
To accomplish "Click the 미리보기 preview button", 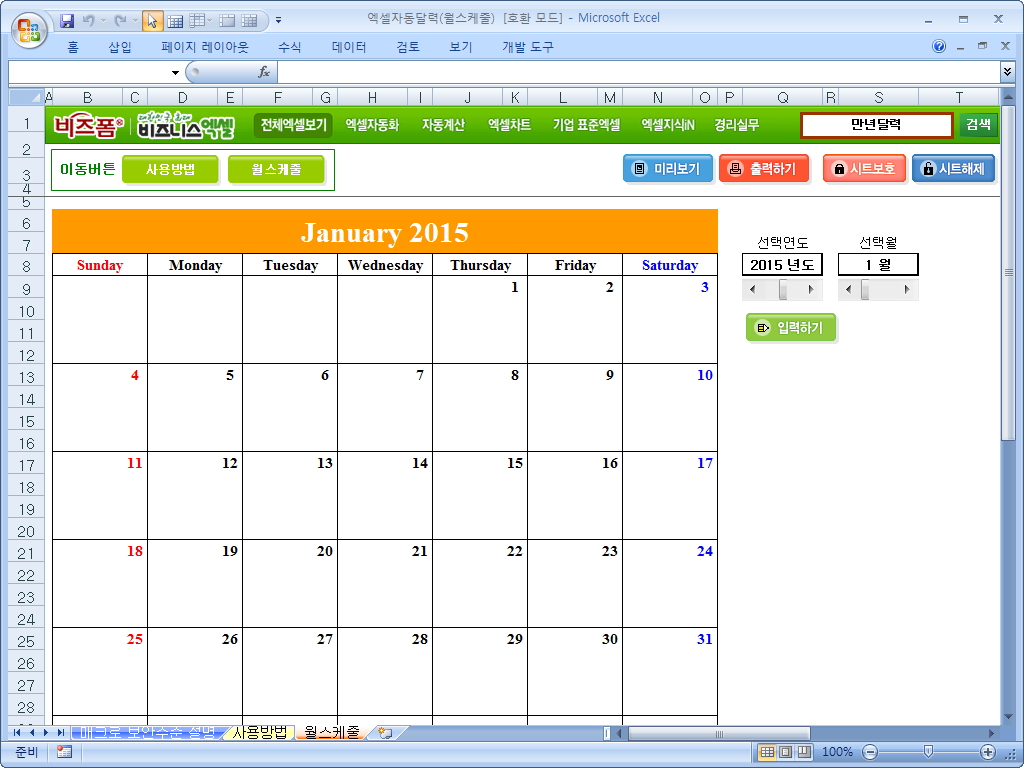I will (667, 168).
